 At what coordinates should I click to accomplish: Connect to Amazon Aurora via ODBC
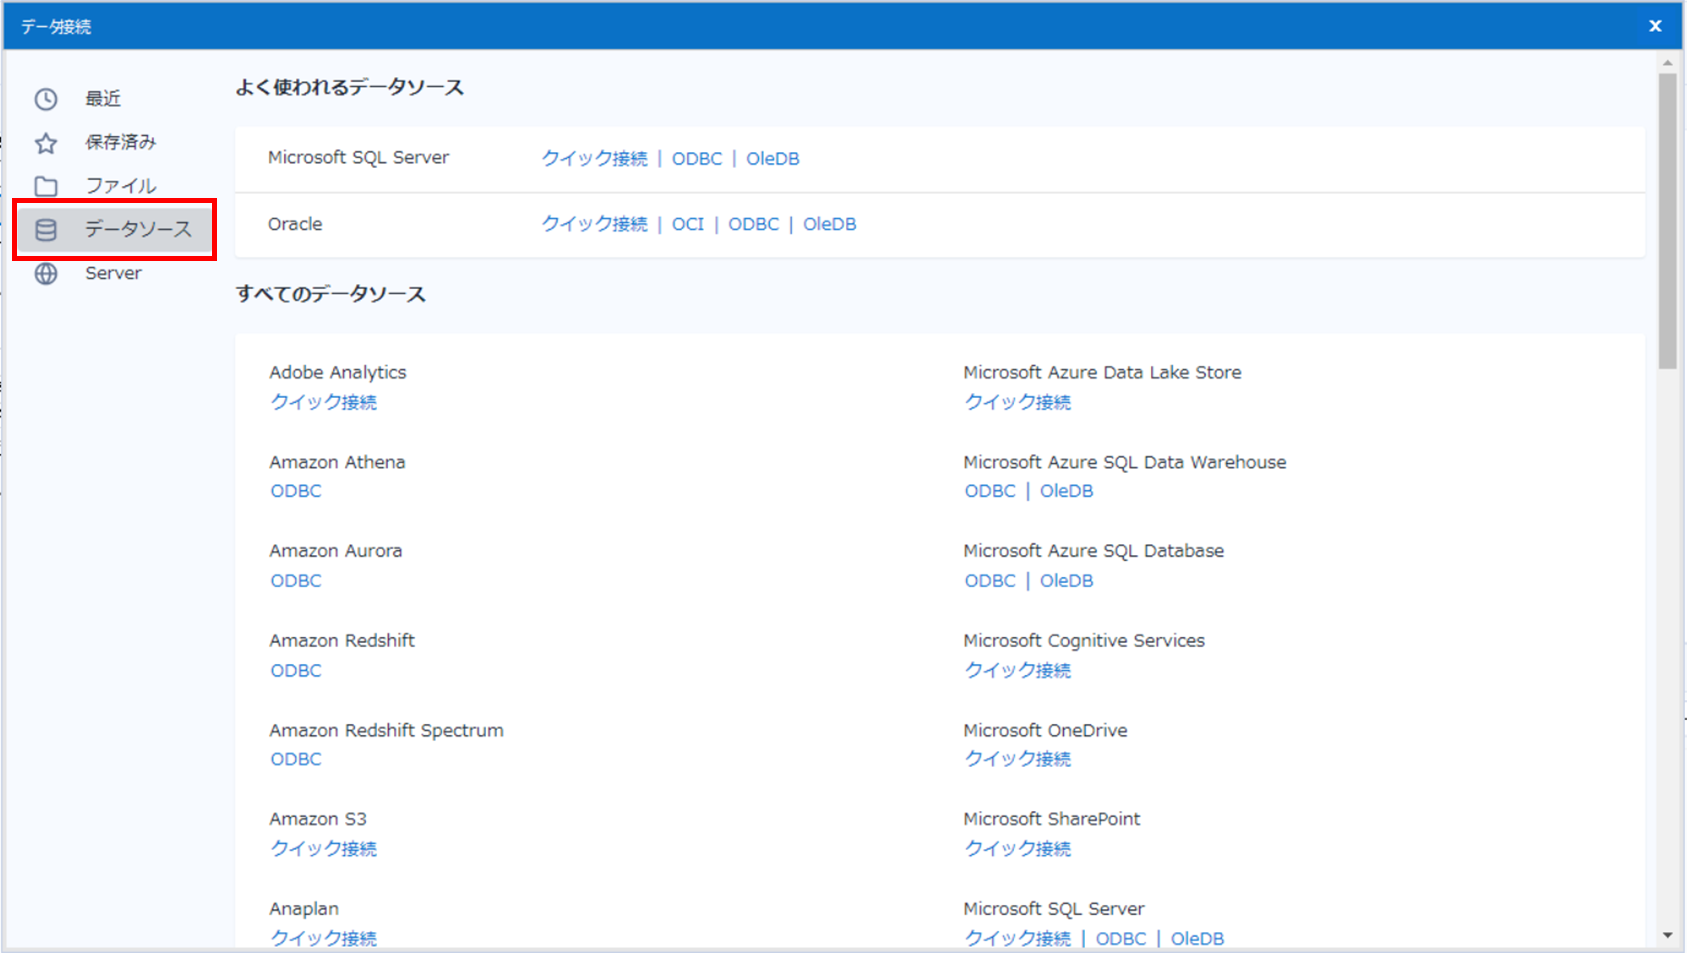tap(296, 581)
